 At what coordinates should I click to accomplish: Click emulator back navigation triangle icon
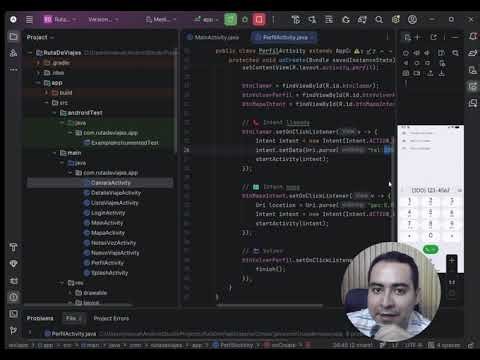(406, 63)
